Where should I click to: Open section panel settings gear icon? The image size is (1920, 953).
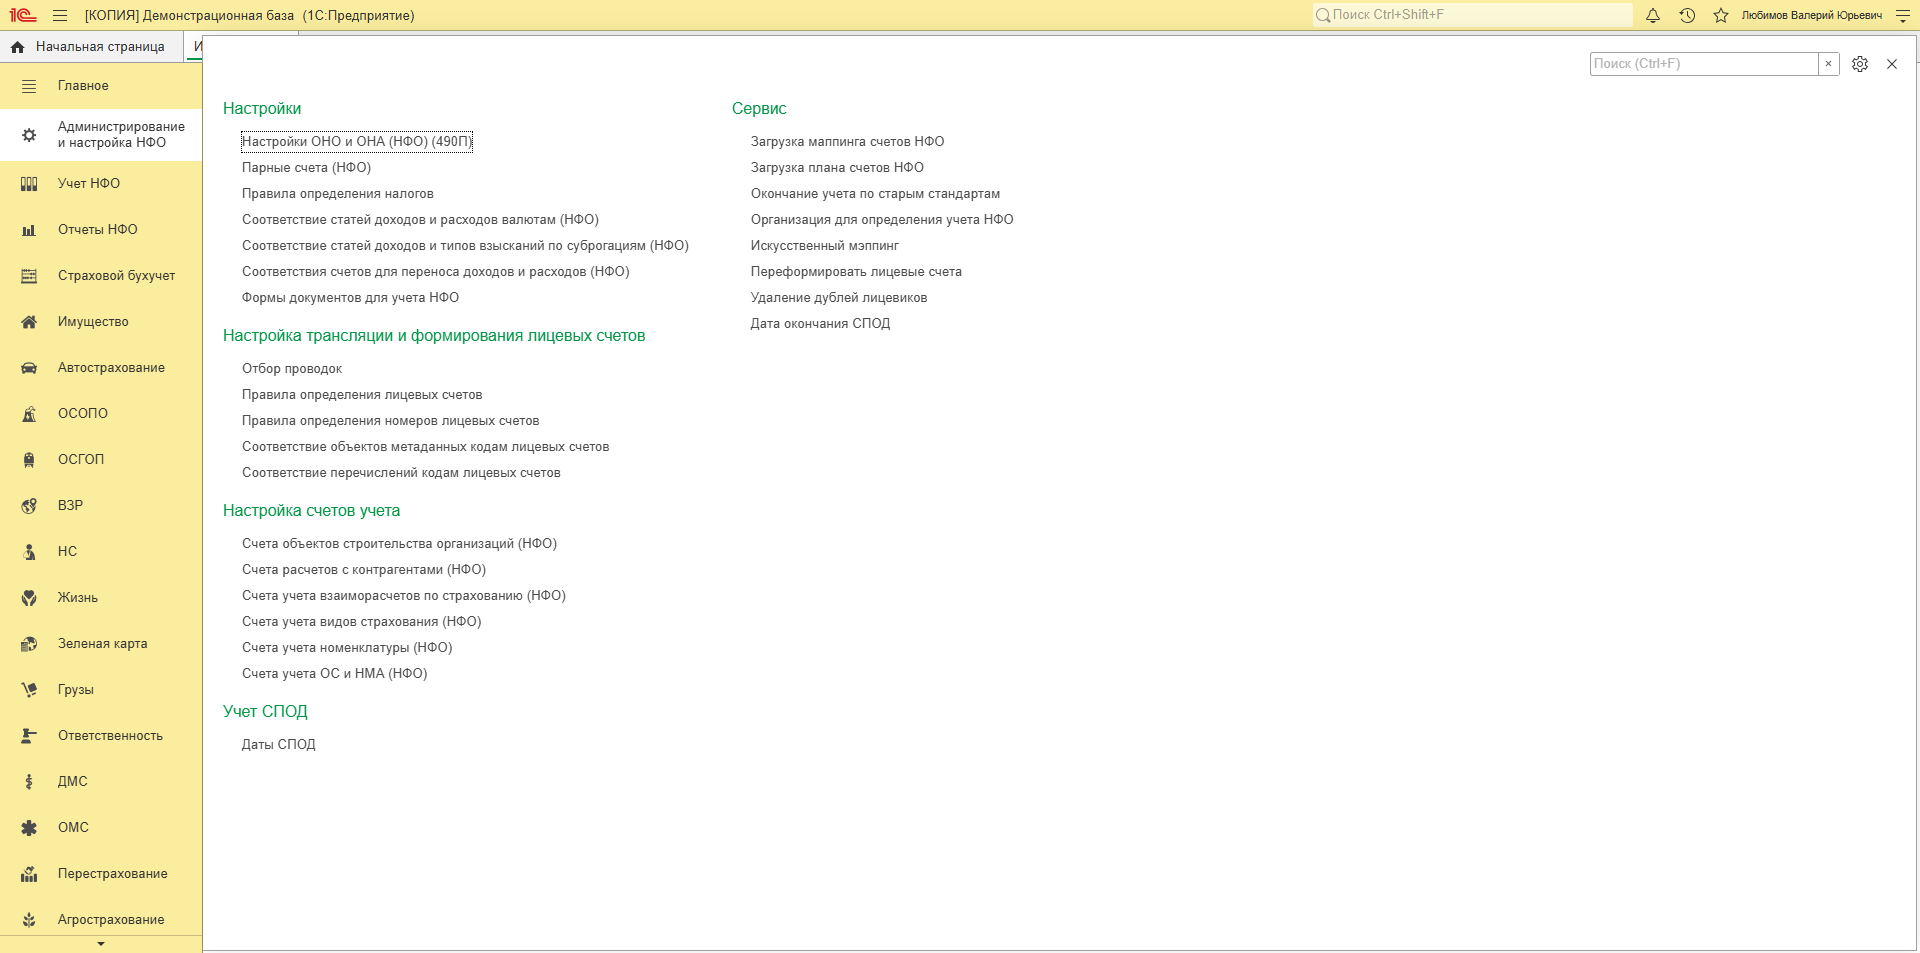pos(1860,64)
